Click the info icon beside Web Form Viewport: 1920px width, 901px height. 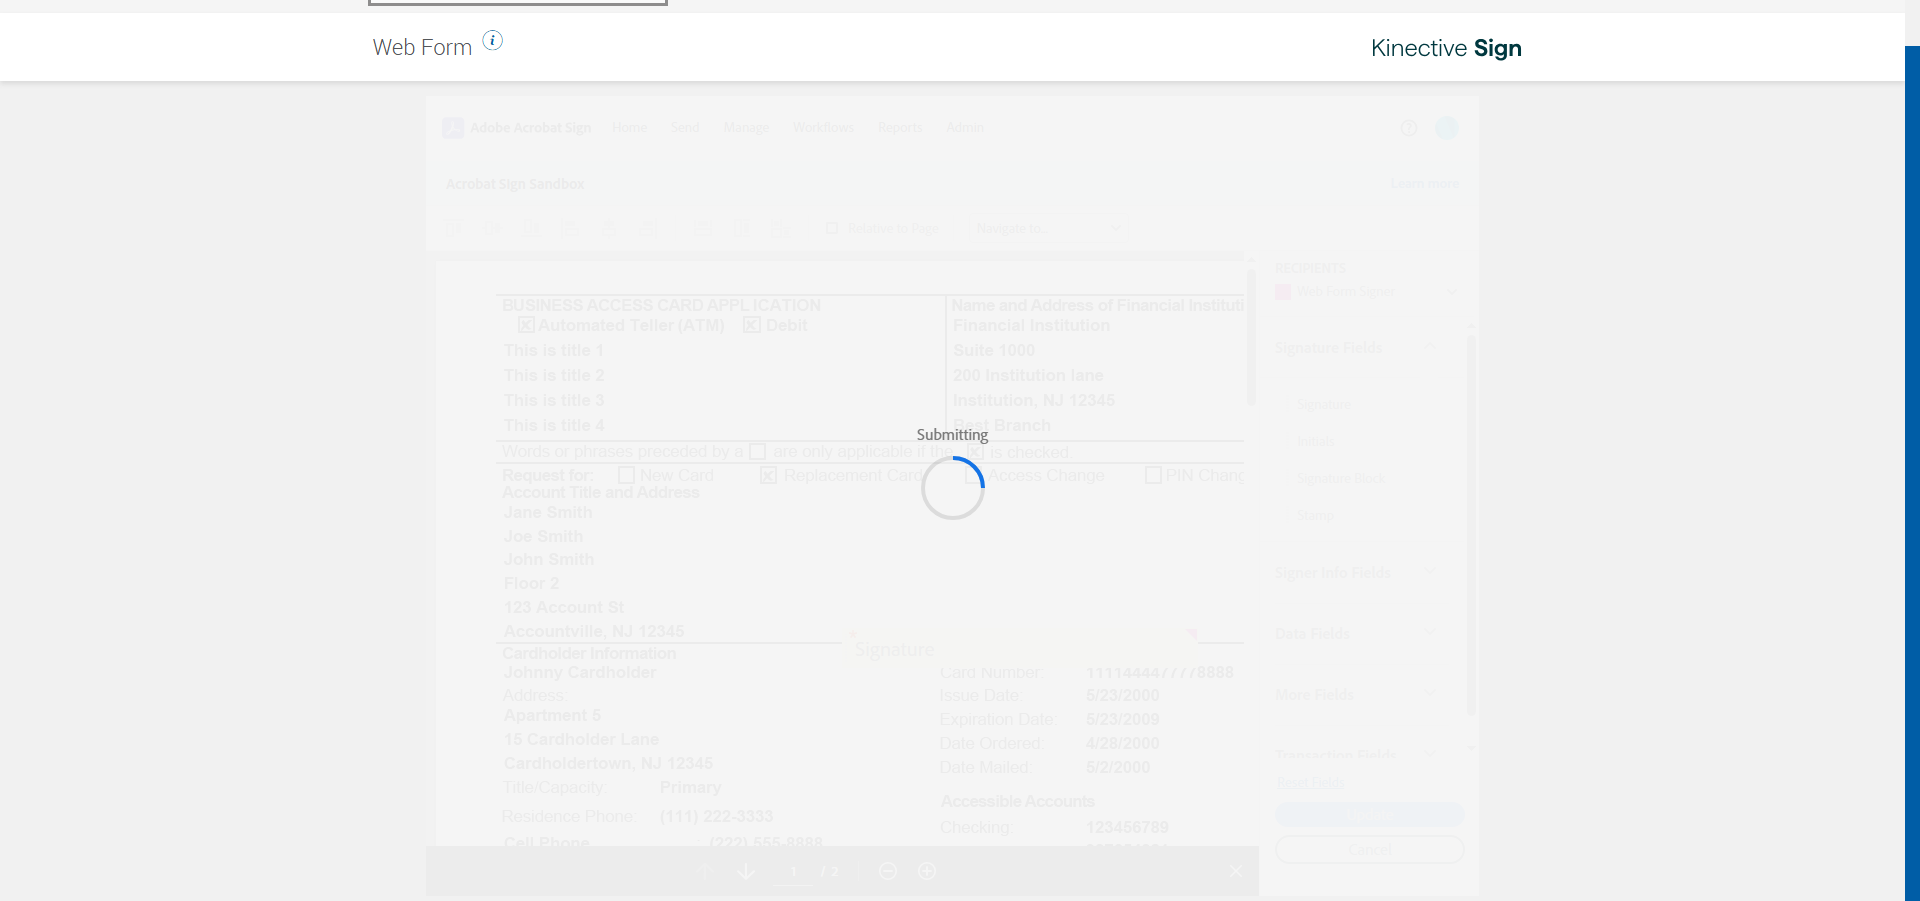[493, 40]
